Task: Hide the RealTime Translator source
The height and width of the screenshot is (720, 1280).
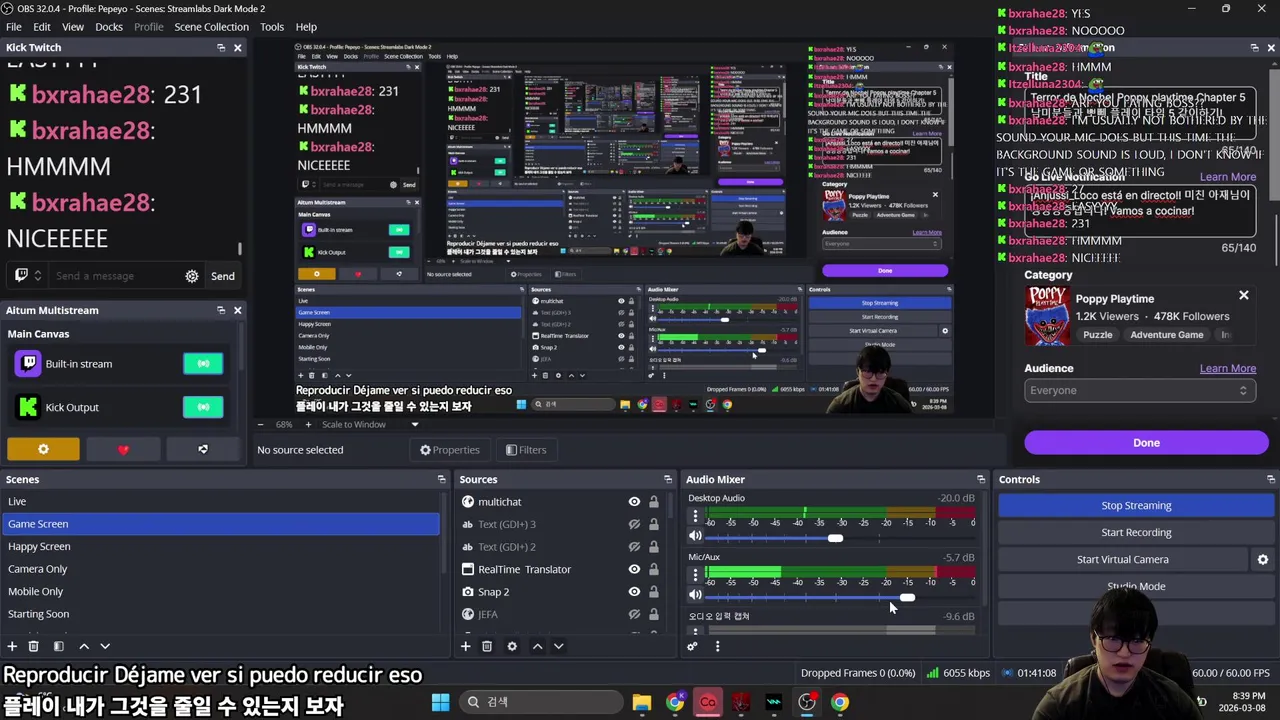Action: click(x=634, y=569)
